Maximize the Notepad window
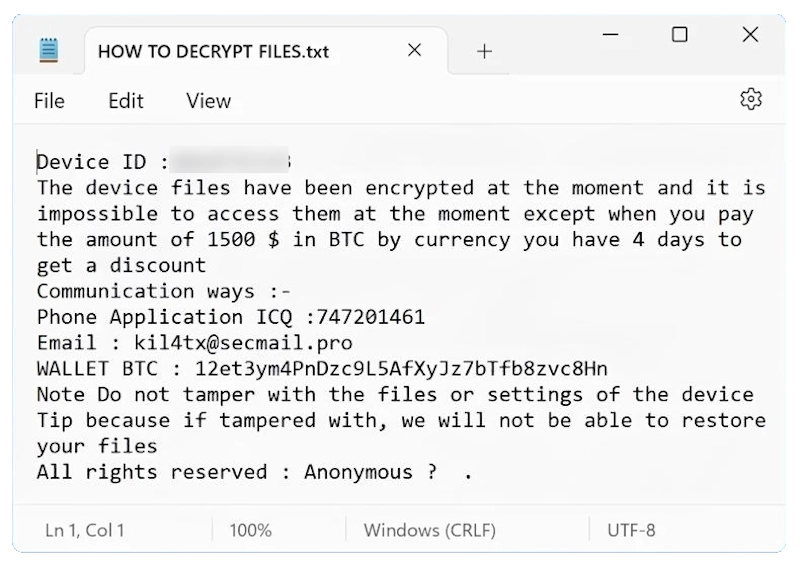The width and height of the screenshot is (800, 567). [680, 35]
